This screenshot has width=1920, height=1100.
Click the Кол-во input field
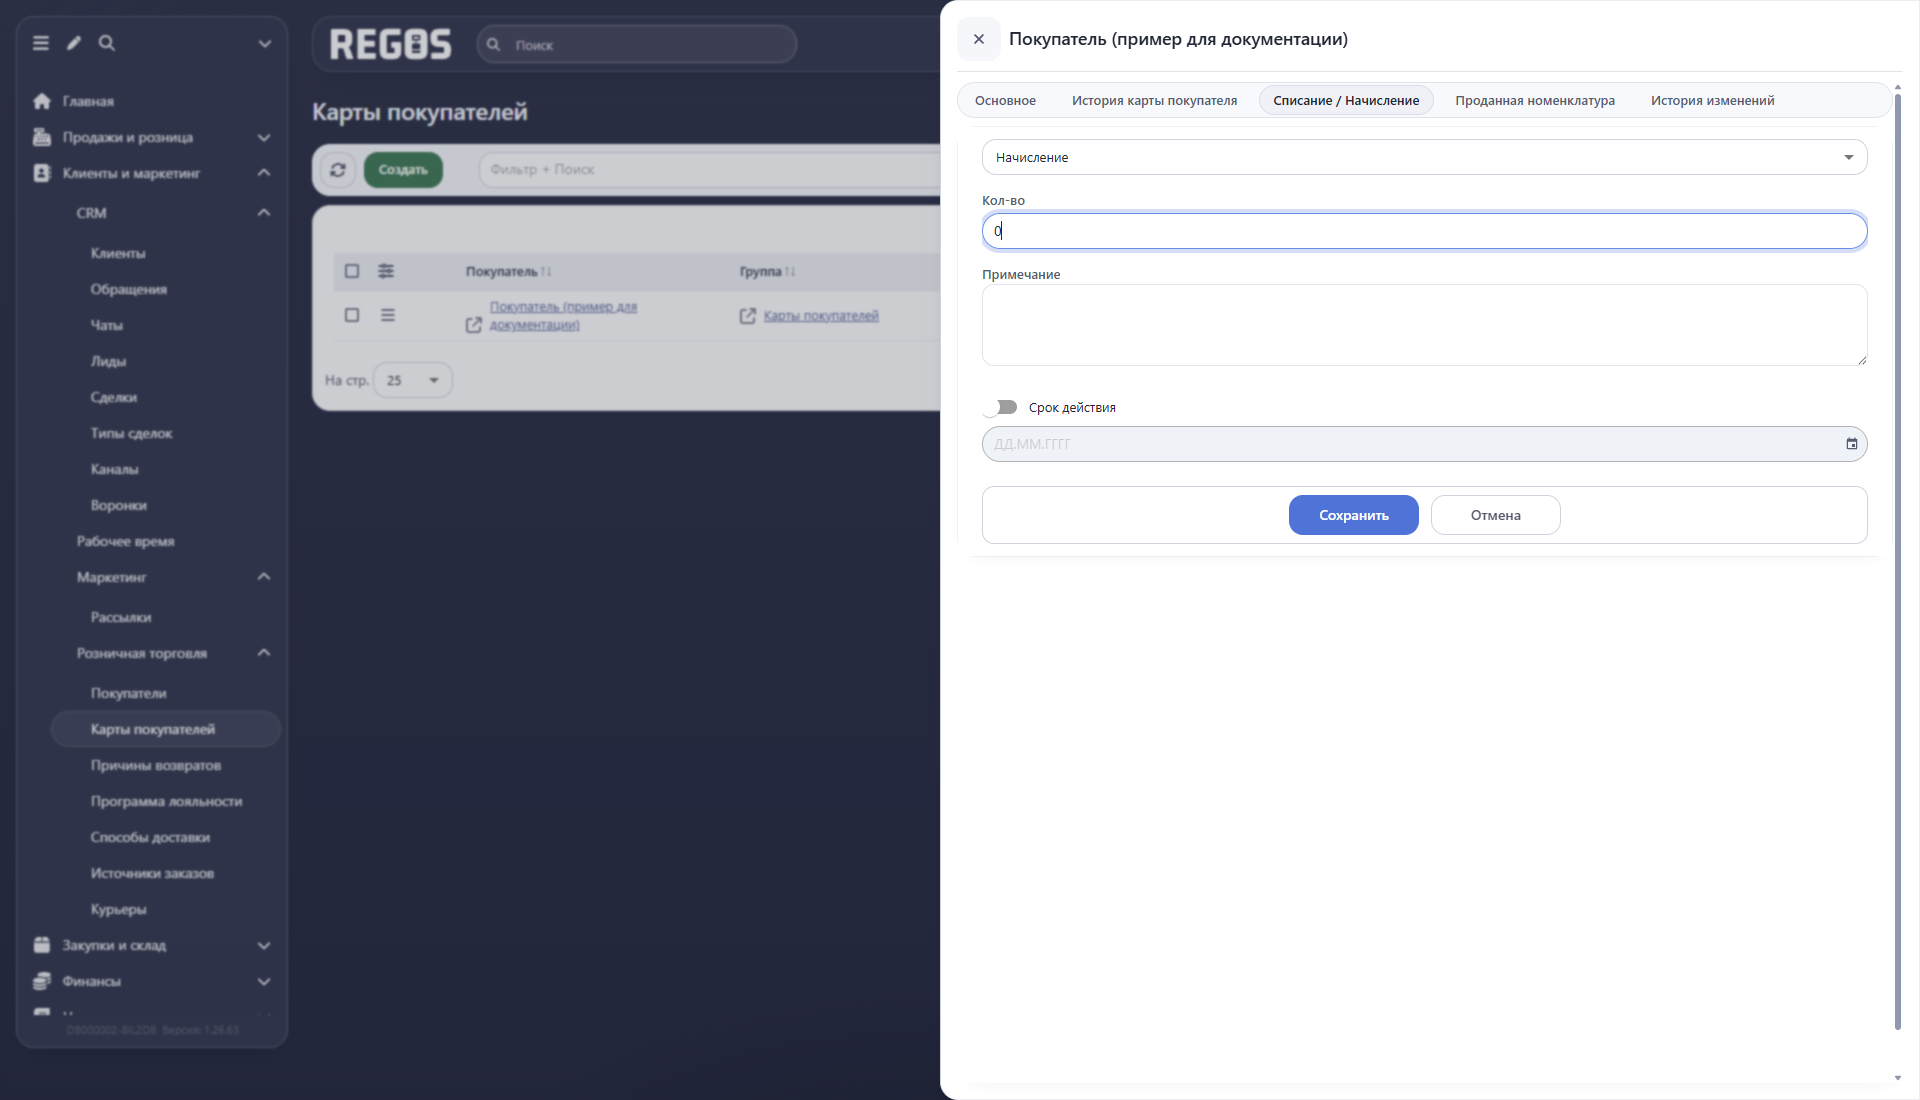point(1424,231)
